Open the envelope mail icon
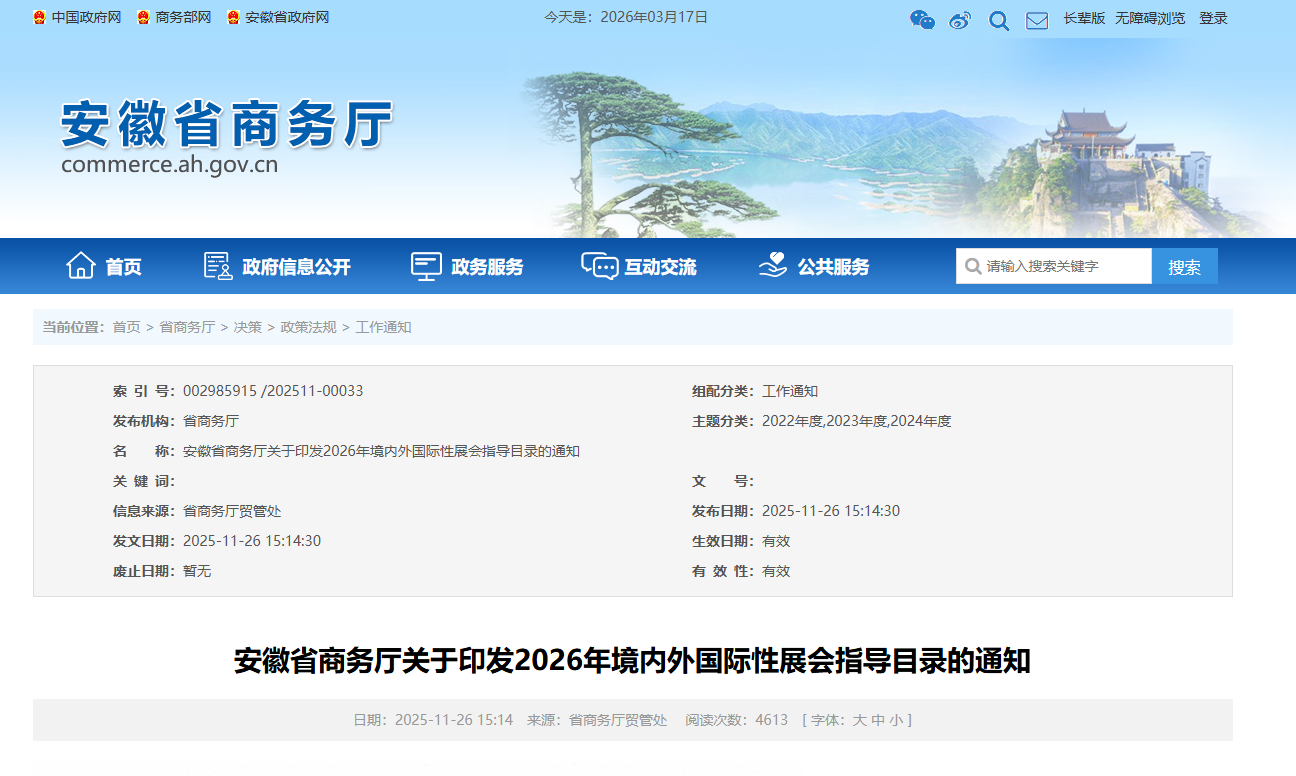This screenshot has height=776, width=1296. coord(1037,20)
